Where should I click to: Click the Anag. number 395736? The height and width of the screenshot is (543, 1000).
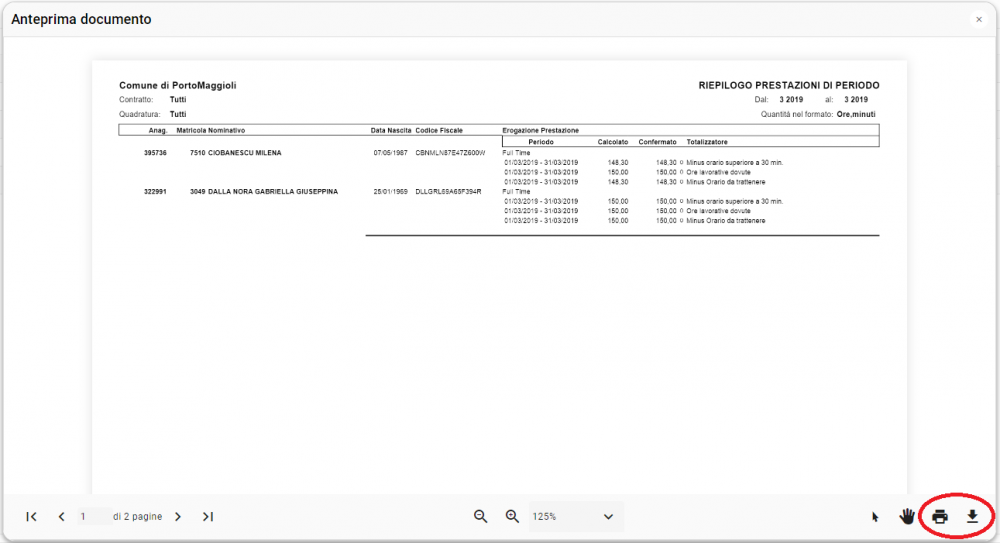[x=155, y=153]
